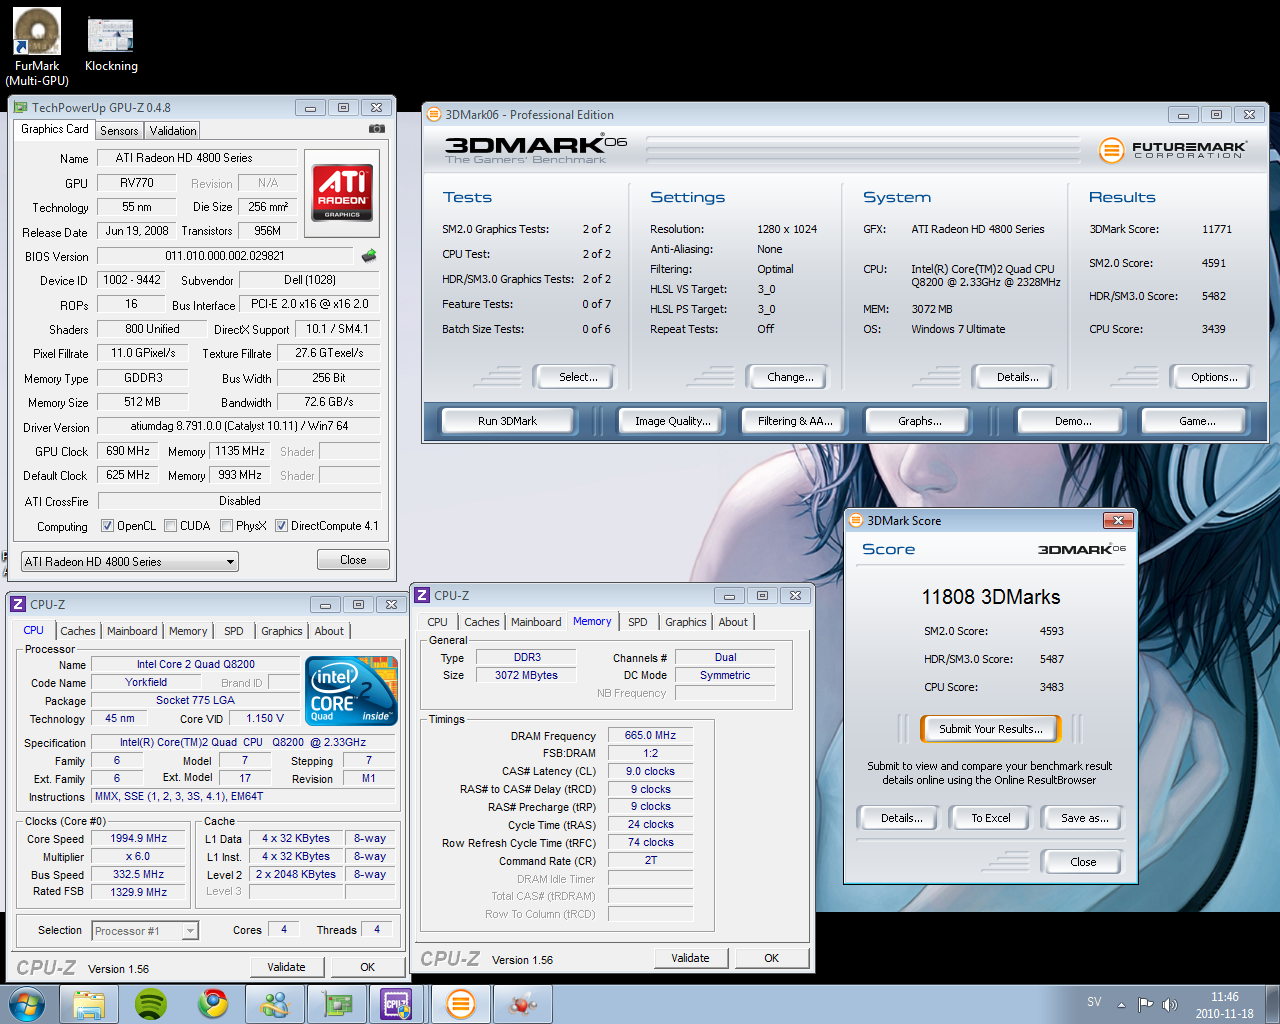Open Action Center flag tray icon
Image resolution: width=1280 pixels, height=1024 pixels.
[1146, 1004]
